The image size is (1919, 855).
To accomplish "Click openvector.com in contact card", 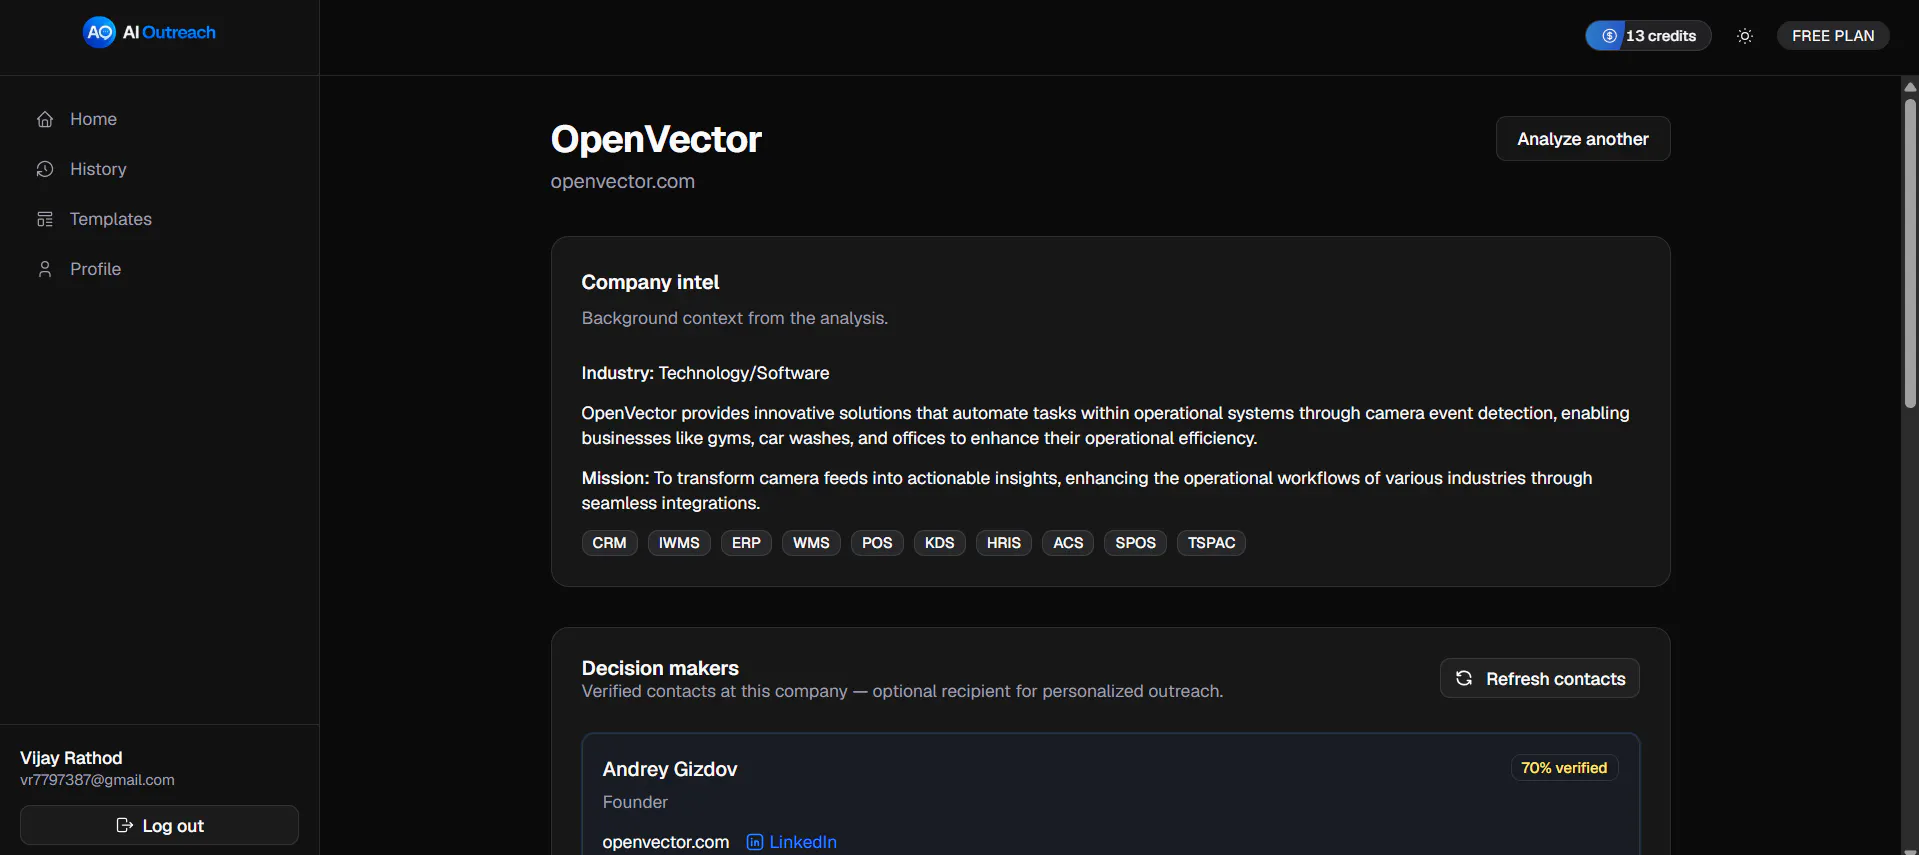I will point(666,842).
